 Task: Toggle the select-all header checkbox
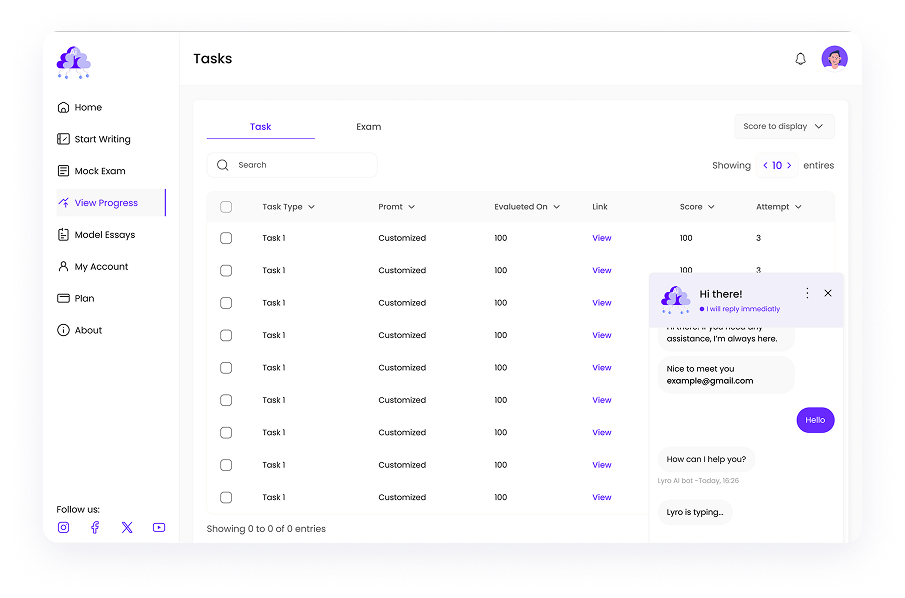pyautogui.click(x=226, y=207)
